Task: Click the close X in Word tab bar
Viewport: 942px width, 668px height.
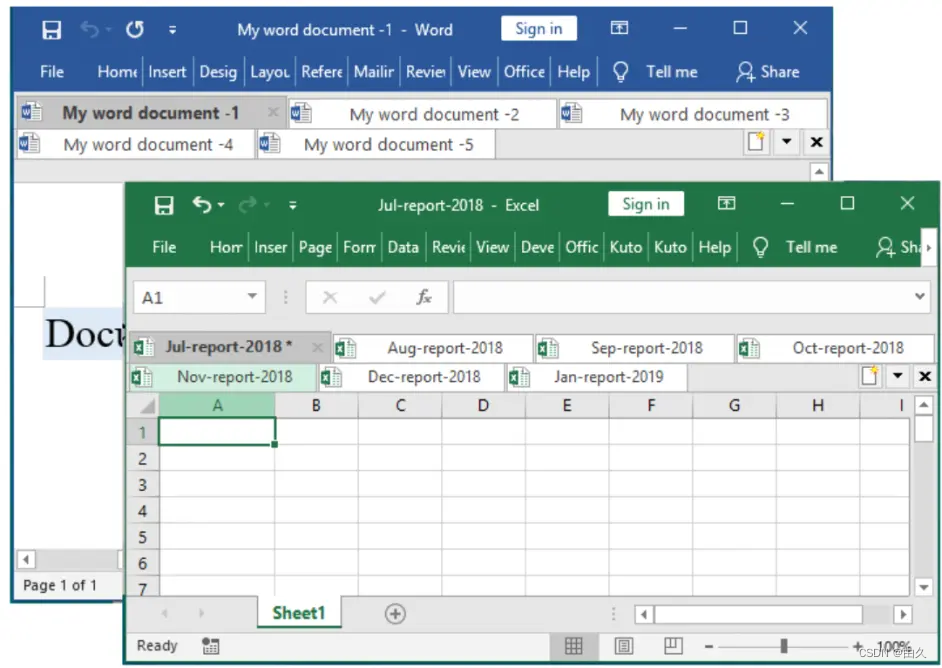Action: pos(816,142)
